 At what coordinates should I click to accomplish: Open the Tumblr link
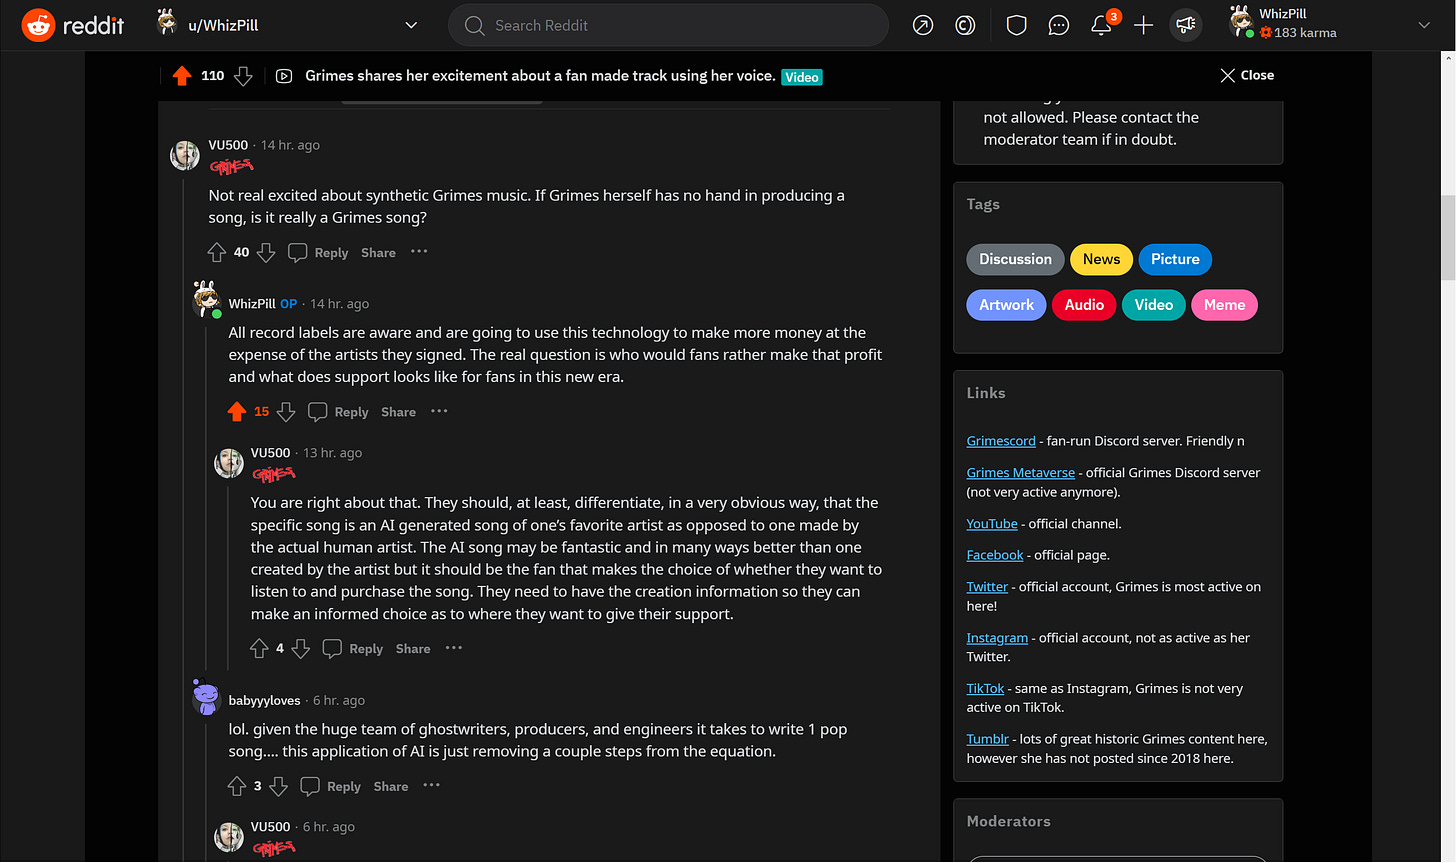tap(987, 739)
